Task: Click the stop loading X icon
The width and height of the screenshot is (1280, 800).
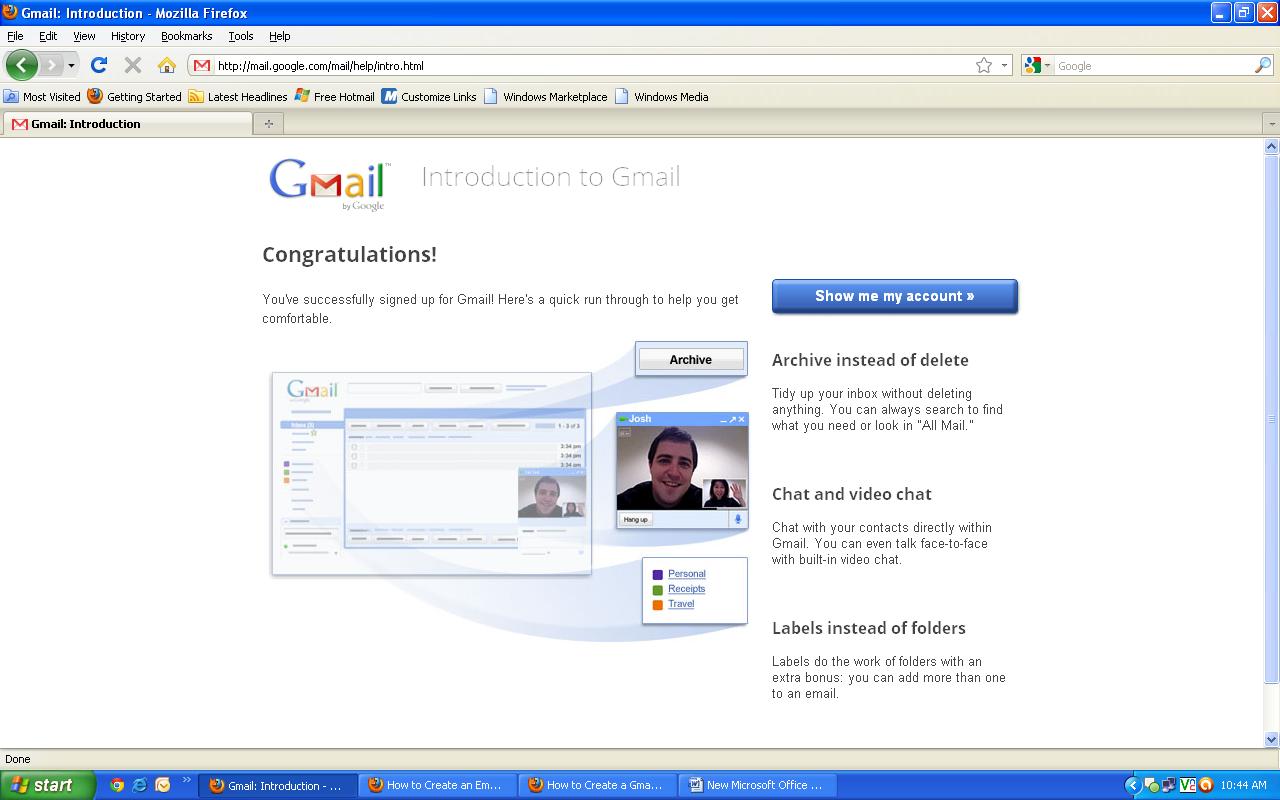Action: pos(132,65)
